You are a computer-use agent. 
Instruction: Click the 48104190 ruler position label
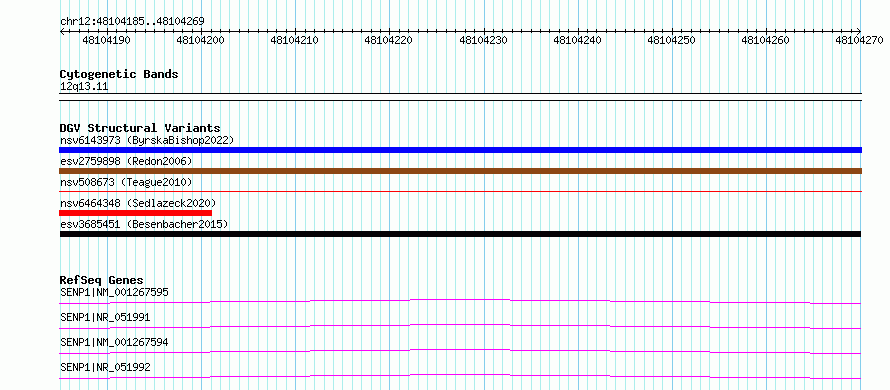point(107,40)
